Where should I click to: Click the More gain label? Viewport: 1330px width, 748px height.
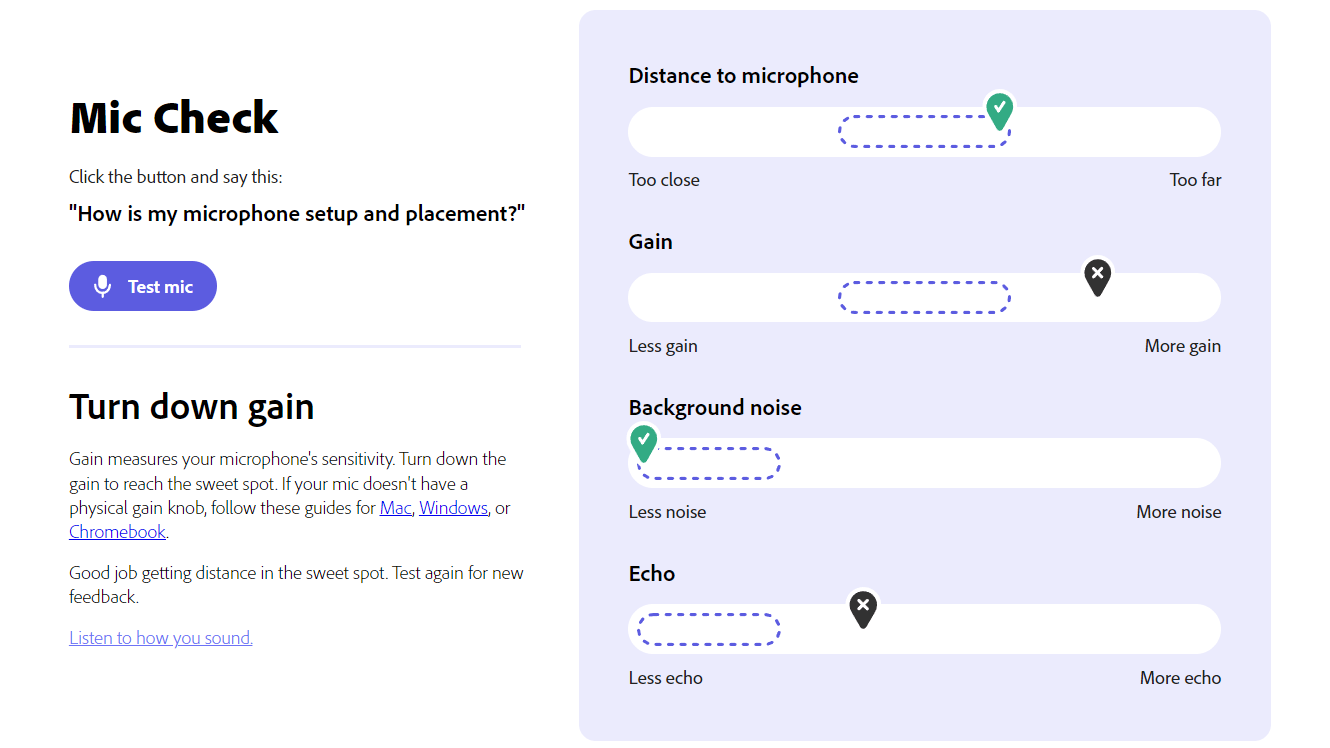(1182, 346)
